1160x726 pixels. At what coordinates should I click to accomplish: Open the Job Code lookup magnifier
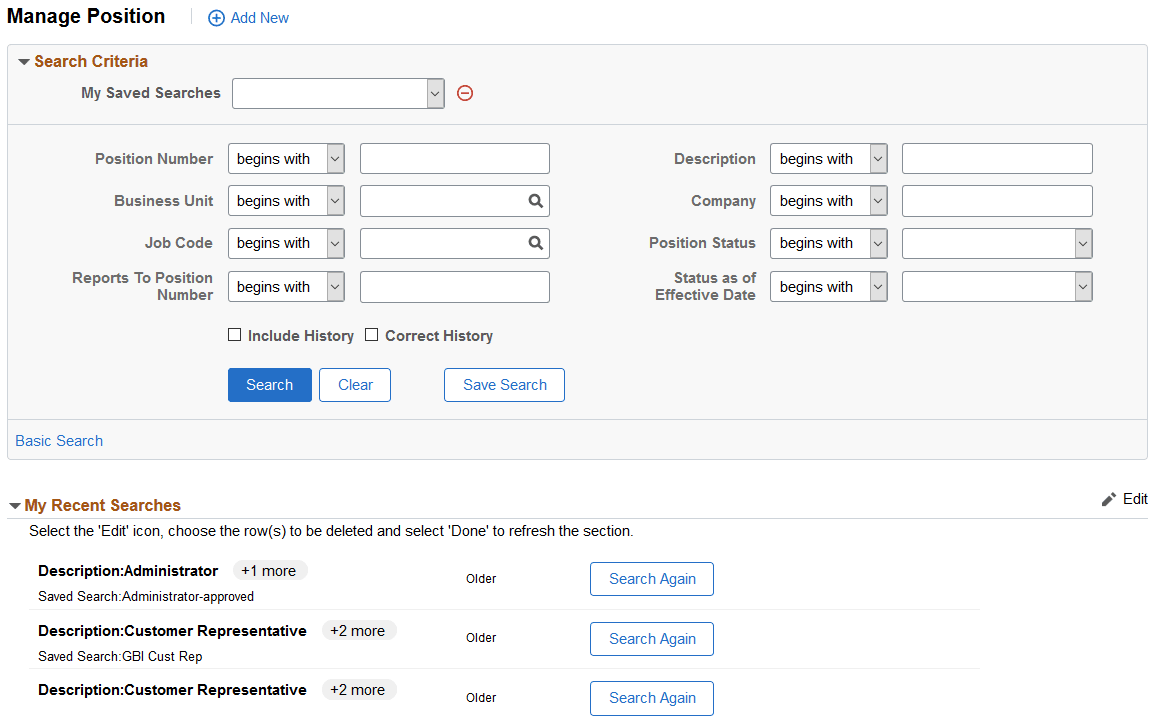click(x=536, y=243)
